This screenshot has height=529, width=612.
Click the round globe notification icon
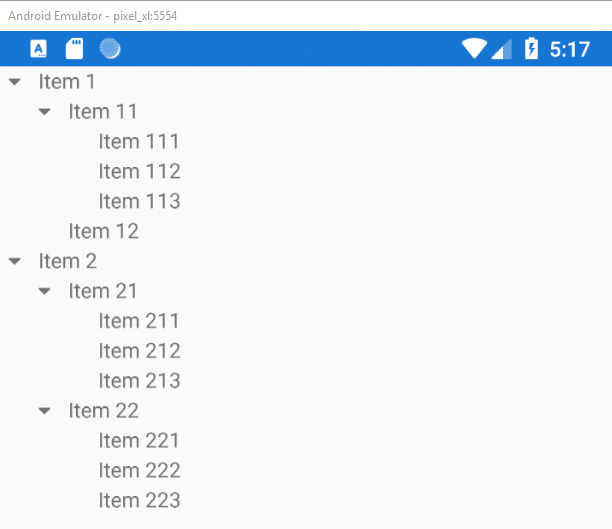[x=110, y=48]
